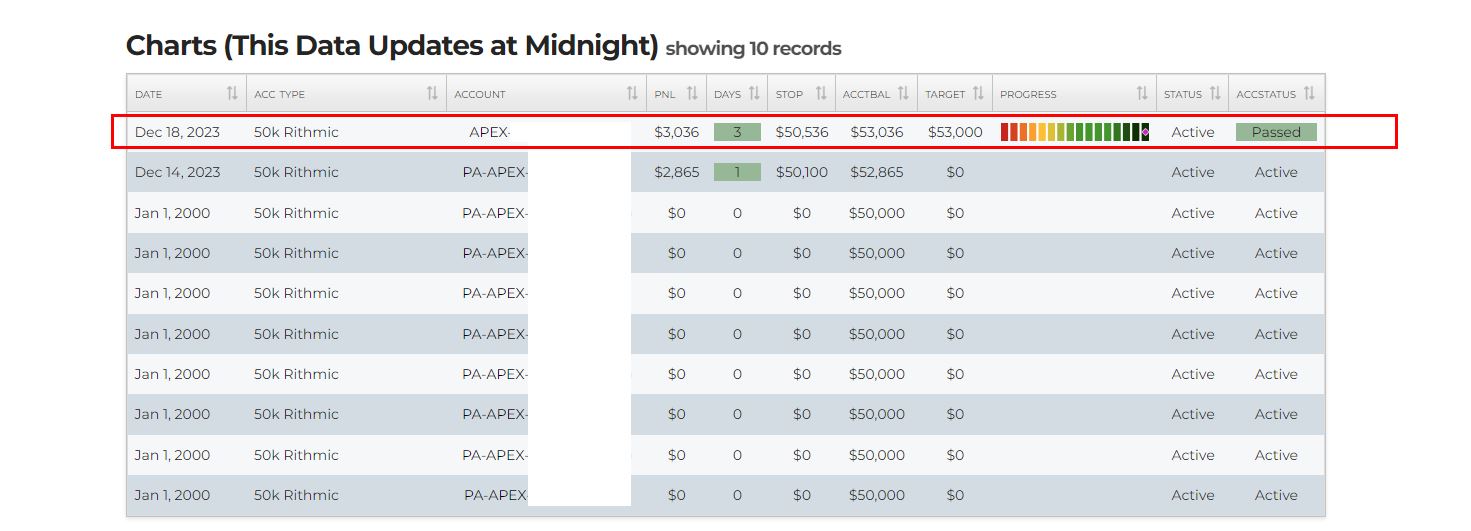Viewport: 1471px width, 531px height.
Task: Click the STOP header label
Action: click(x=789, y=94)
